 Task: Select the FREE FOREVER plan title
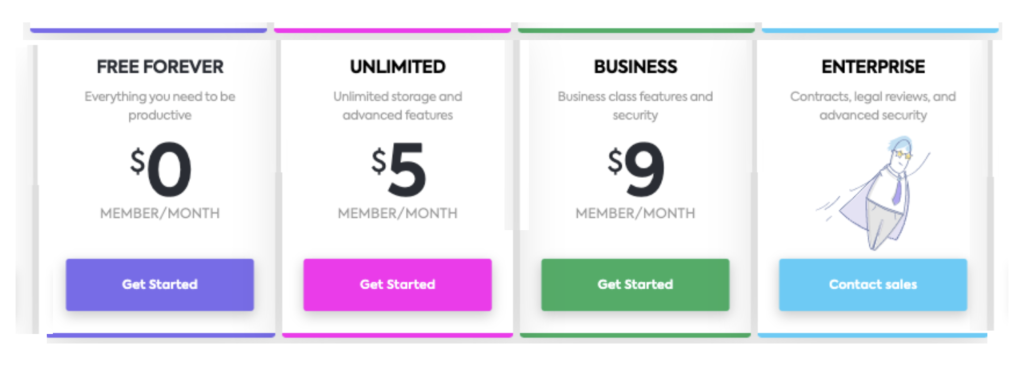click(160, 67)
